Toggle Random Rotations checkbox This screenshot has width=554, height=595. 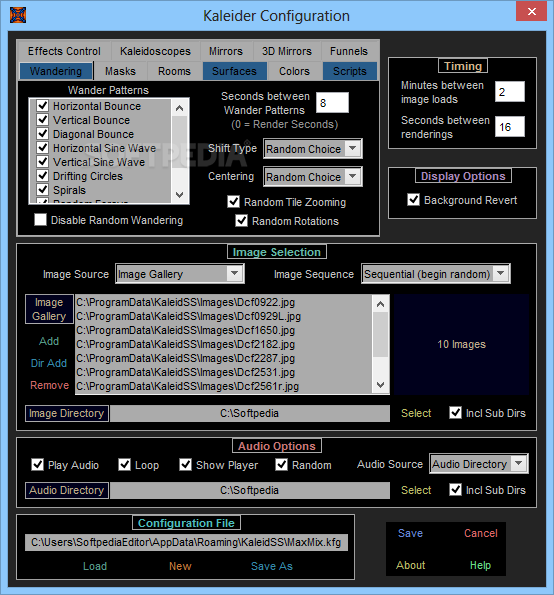241,220
